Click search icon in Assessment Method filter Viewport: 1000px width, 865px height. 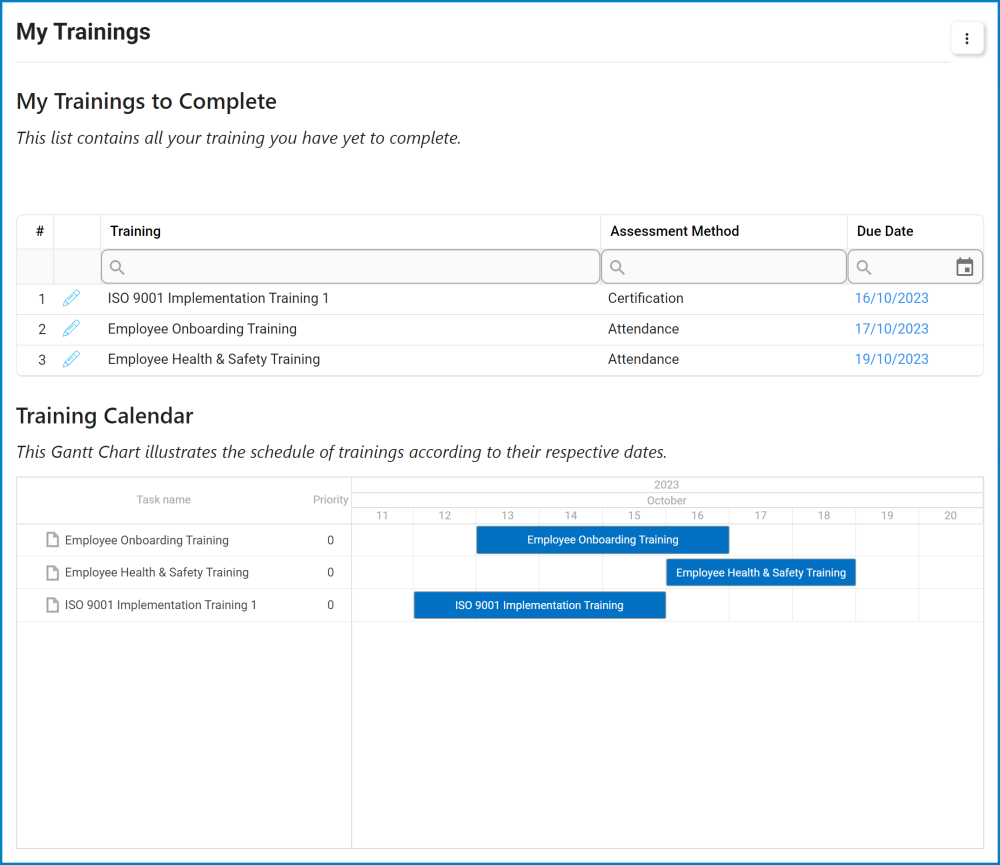(x=617, y=267)
